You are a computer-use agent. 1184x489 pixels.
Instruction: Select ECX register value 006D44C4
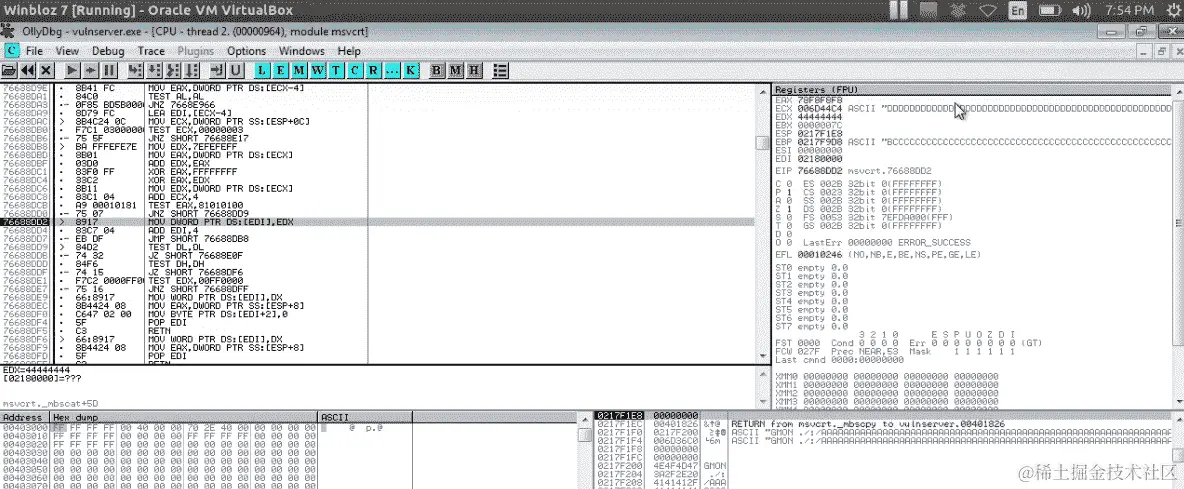coord(819,108)
